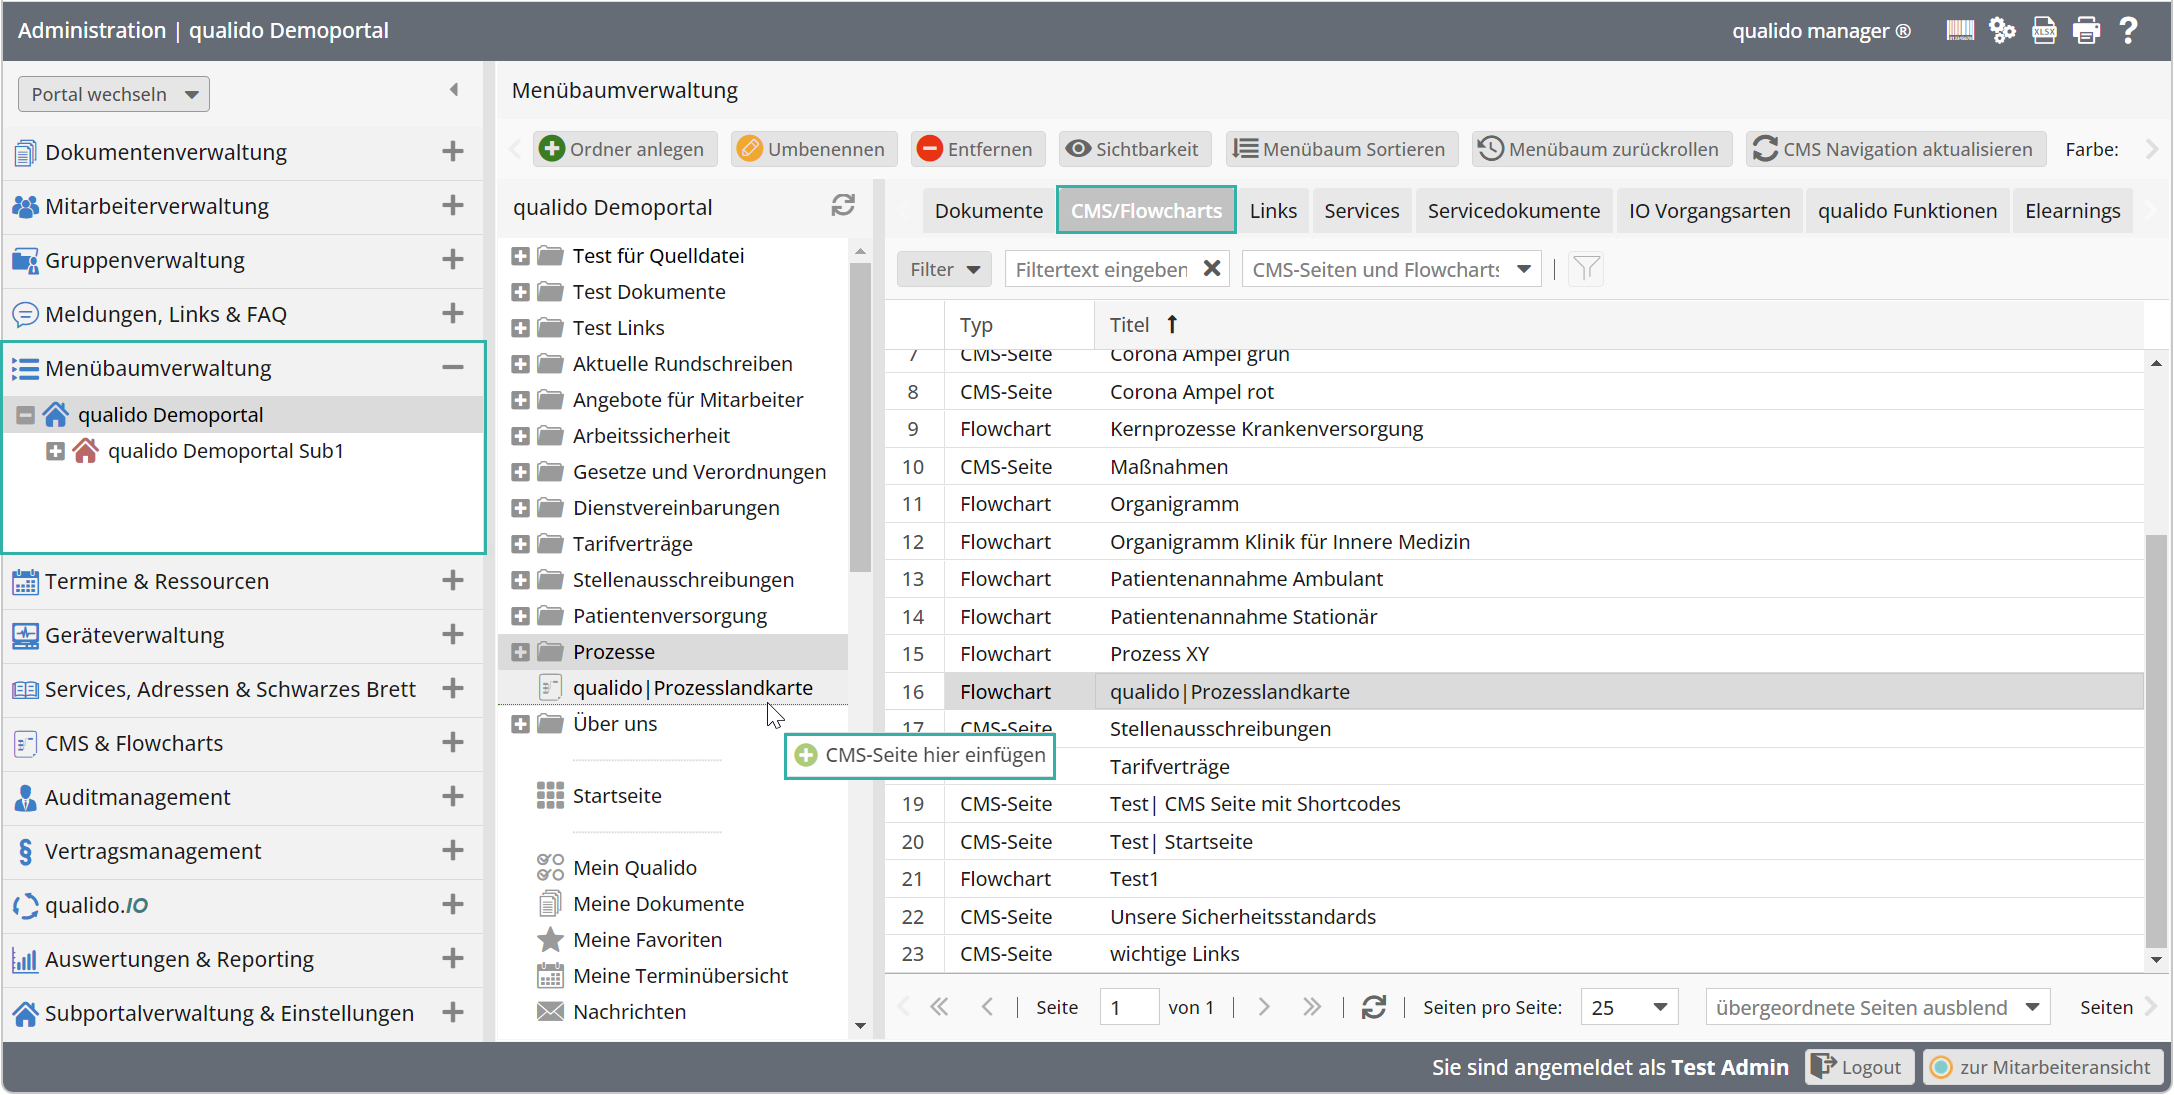Click the Nachrichten envelope icon
2174x1095 pixels.
pyautogui.click(x=550, y=1012)
